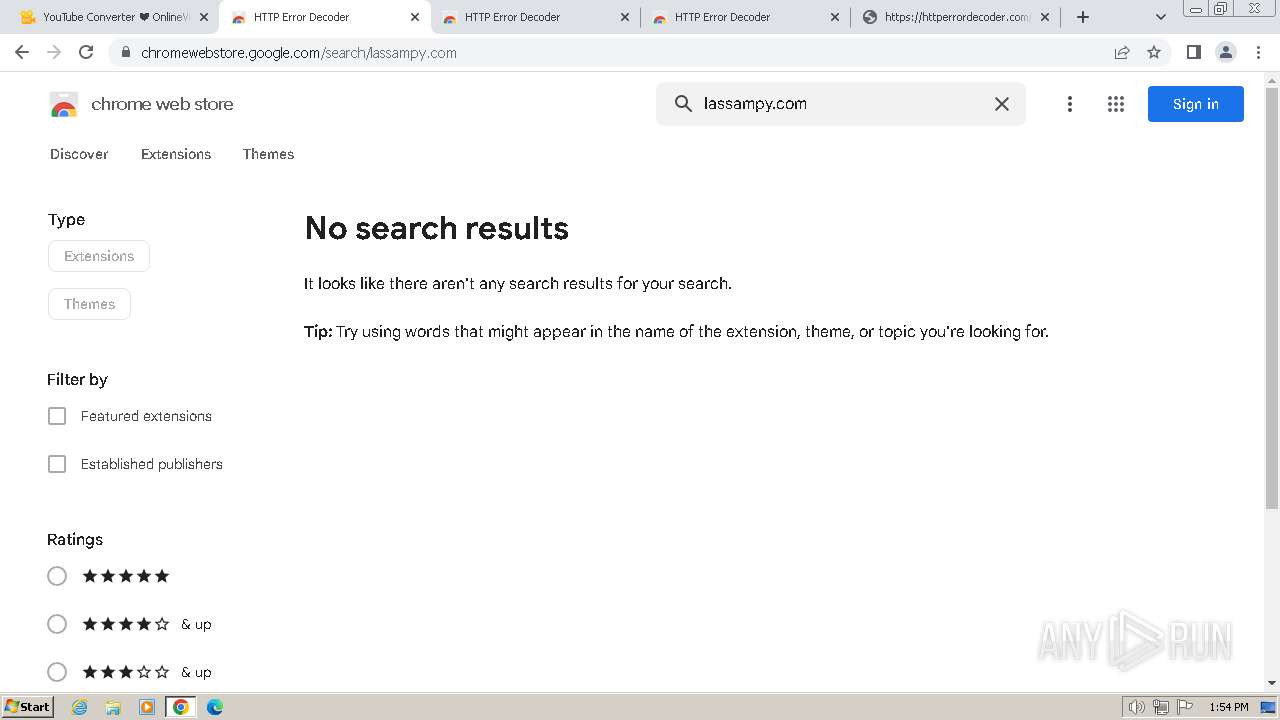1280x720 pixels.
Task: Filter type by Extensions chip
Action: 99,256
